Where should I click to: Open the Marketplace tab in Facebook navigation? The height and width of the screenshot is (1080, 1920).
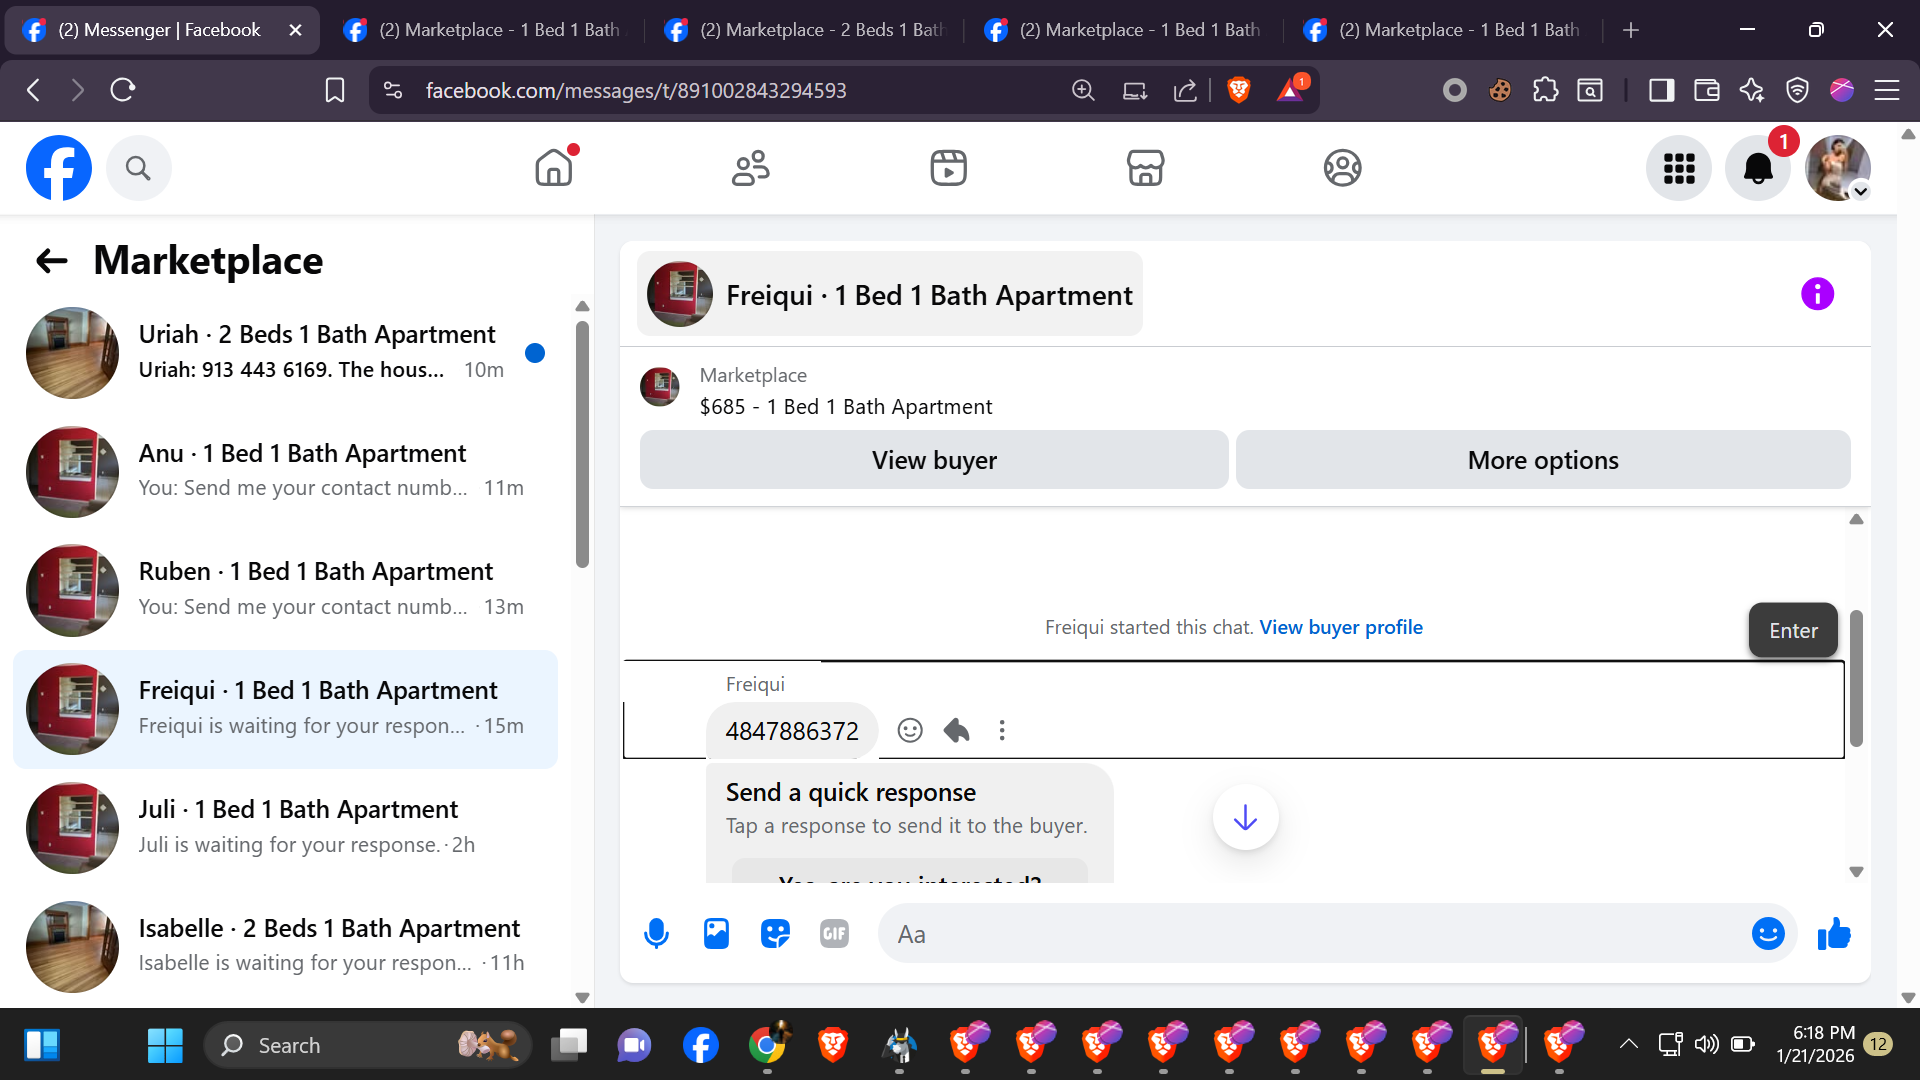tap(1145, 168)
